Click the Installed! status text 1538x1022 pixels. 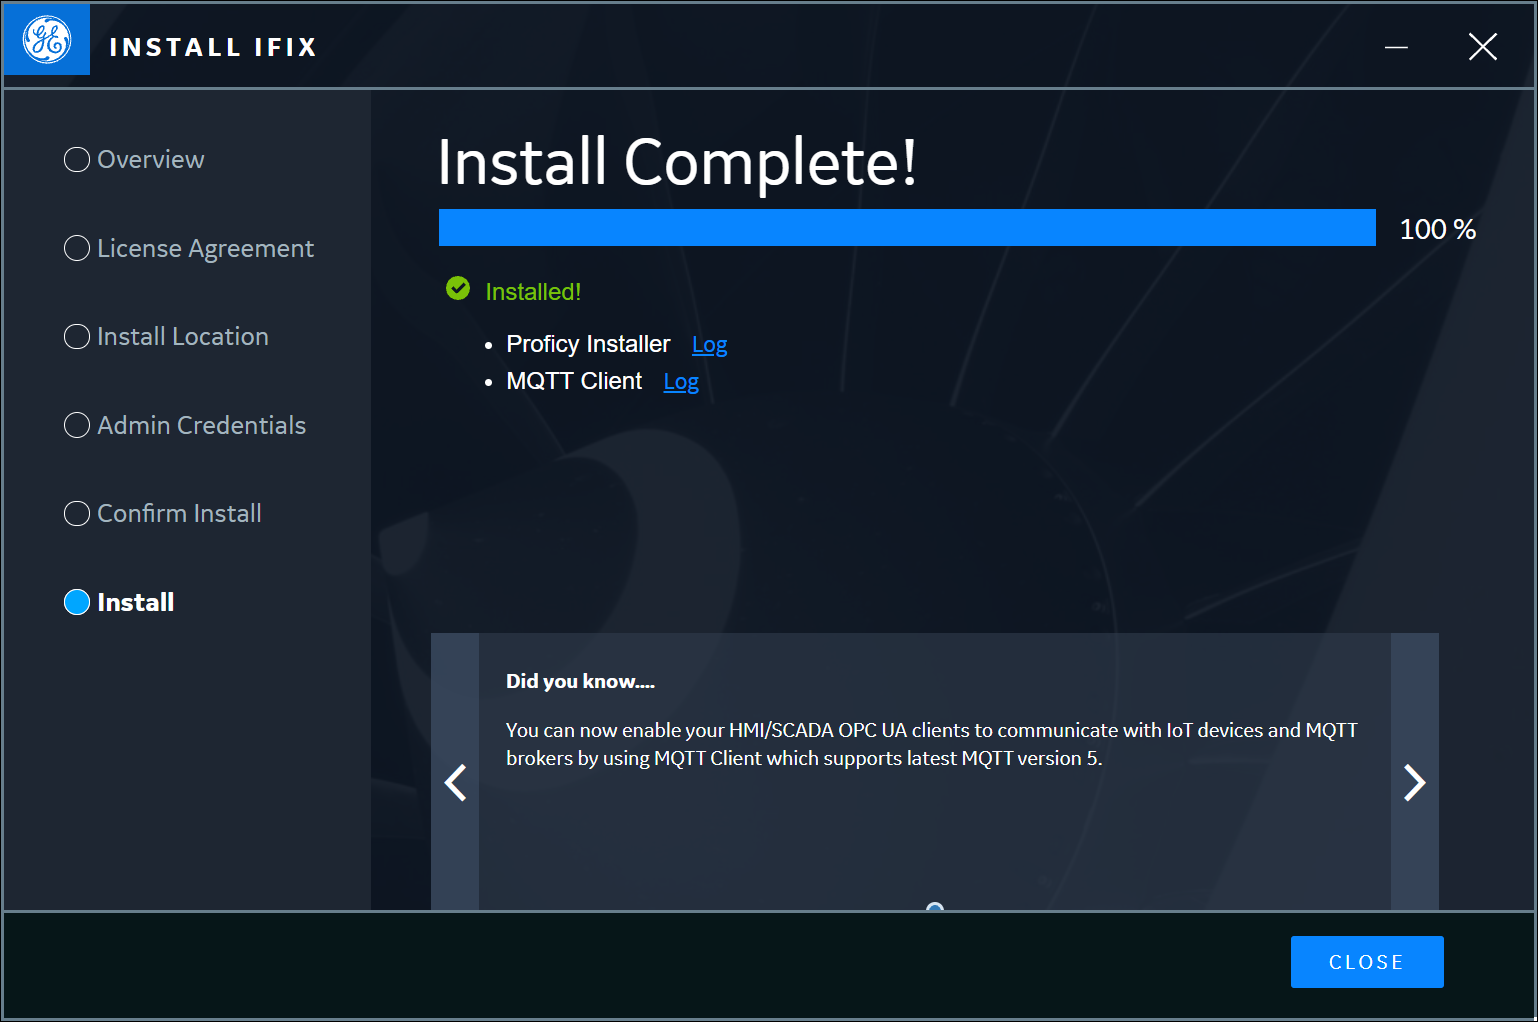coord(533,292)
